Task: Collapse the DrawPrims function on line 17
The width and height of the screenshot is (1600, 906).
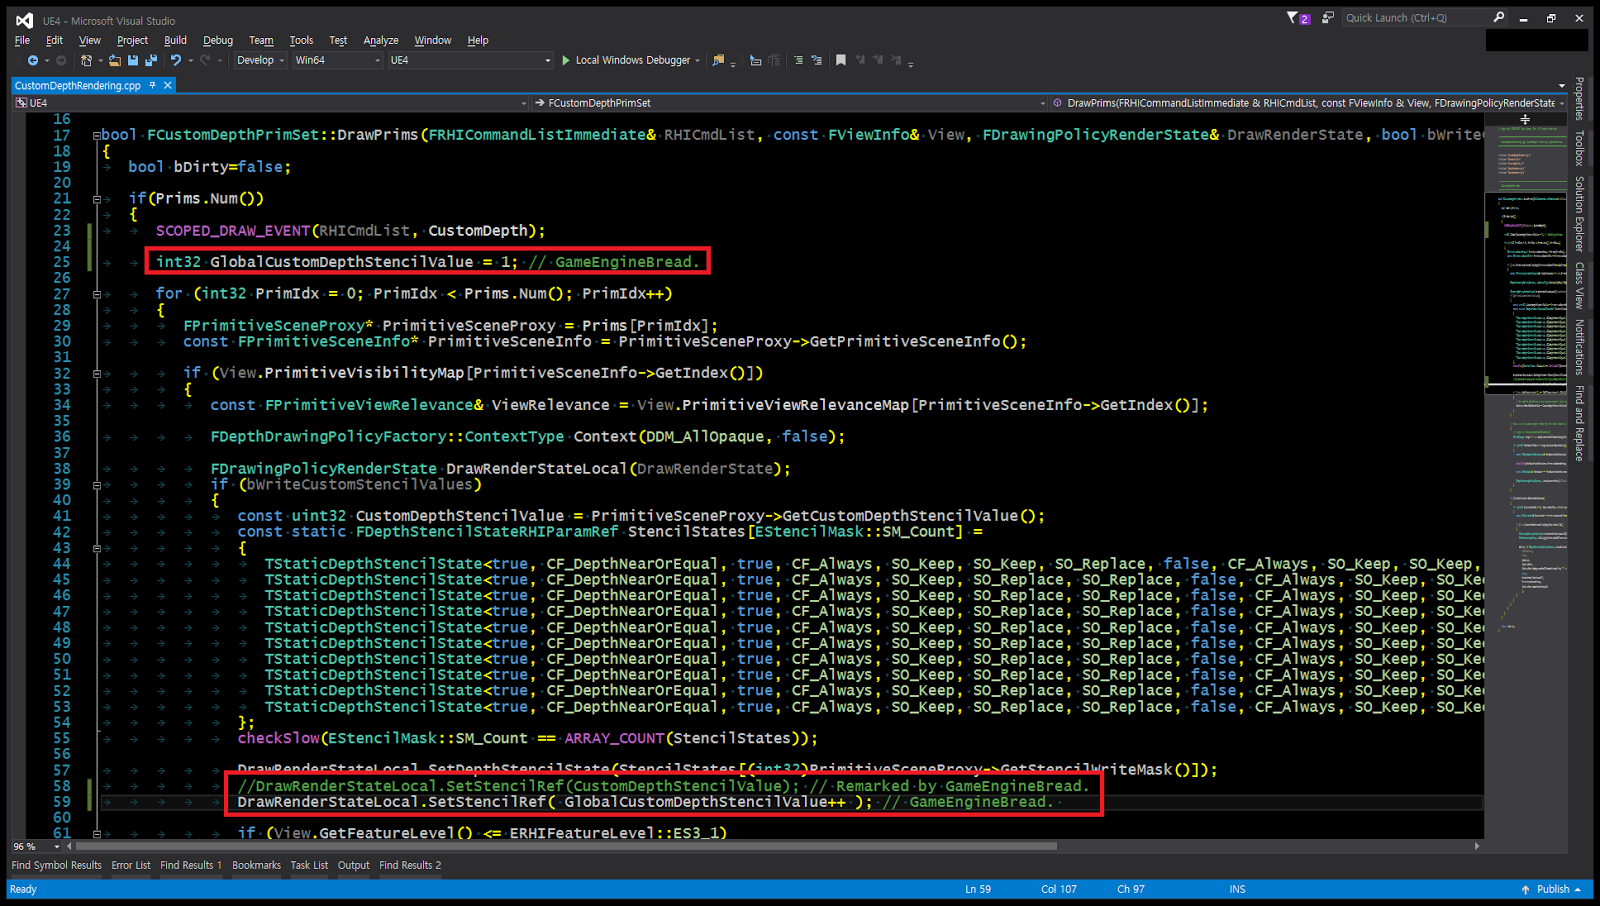Action: point(97,135)
